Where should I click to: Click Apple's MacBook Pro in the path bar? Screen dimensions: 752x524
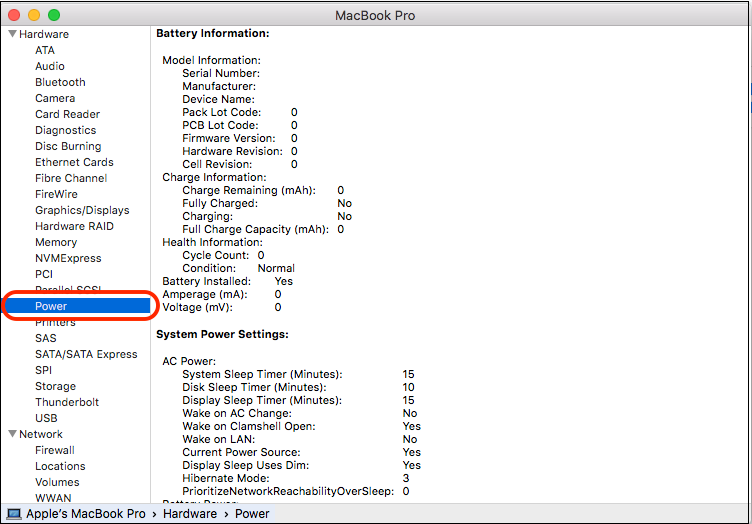(85, 513)
